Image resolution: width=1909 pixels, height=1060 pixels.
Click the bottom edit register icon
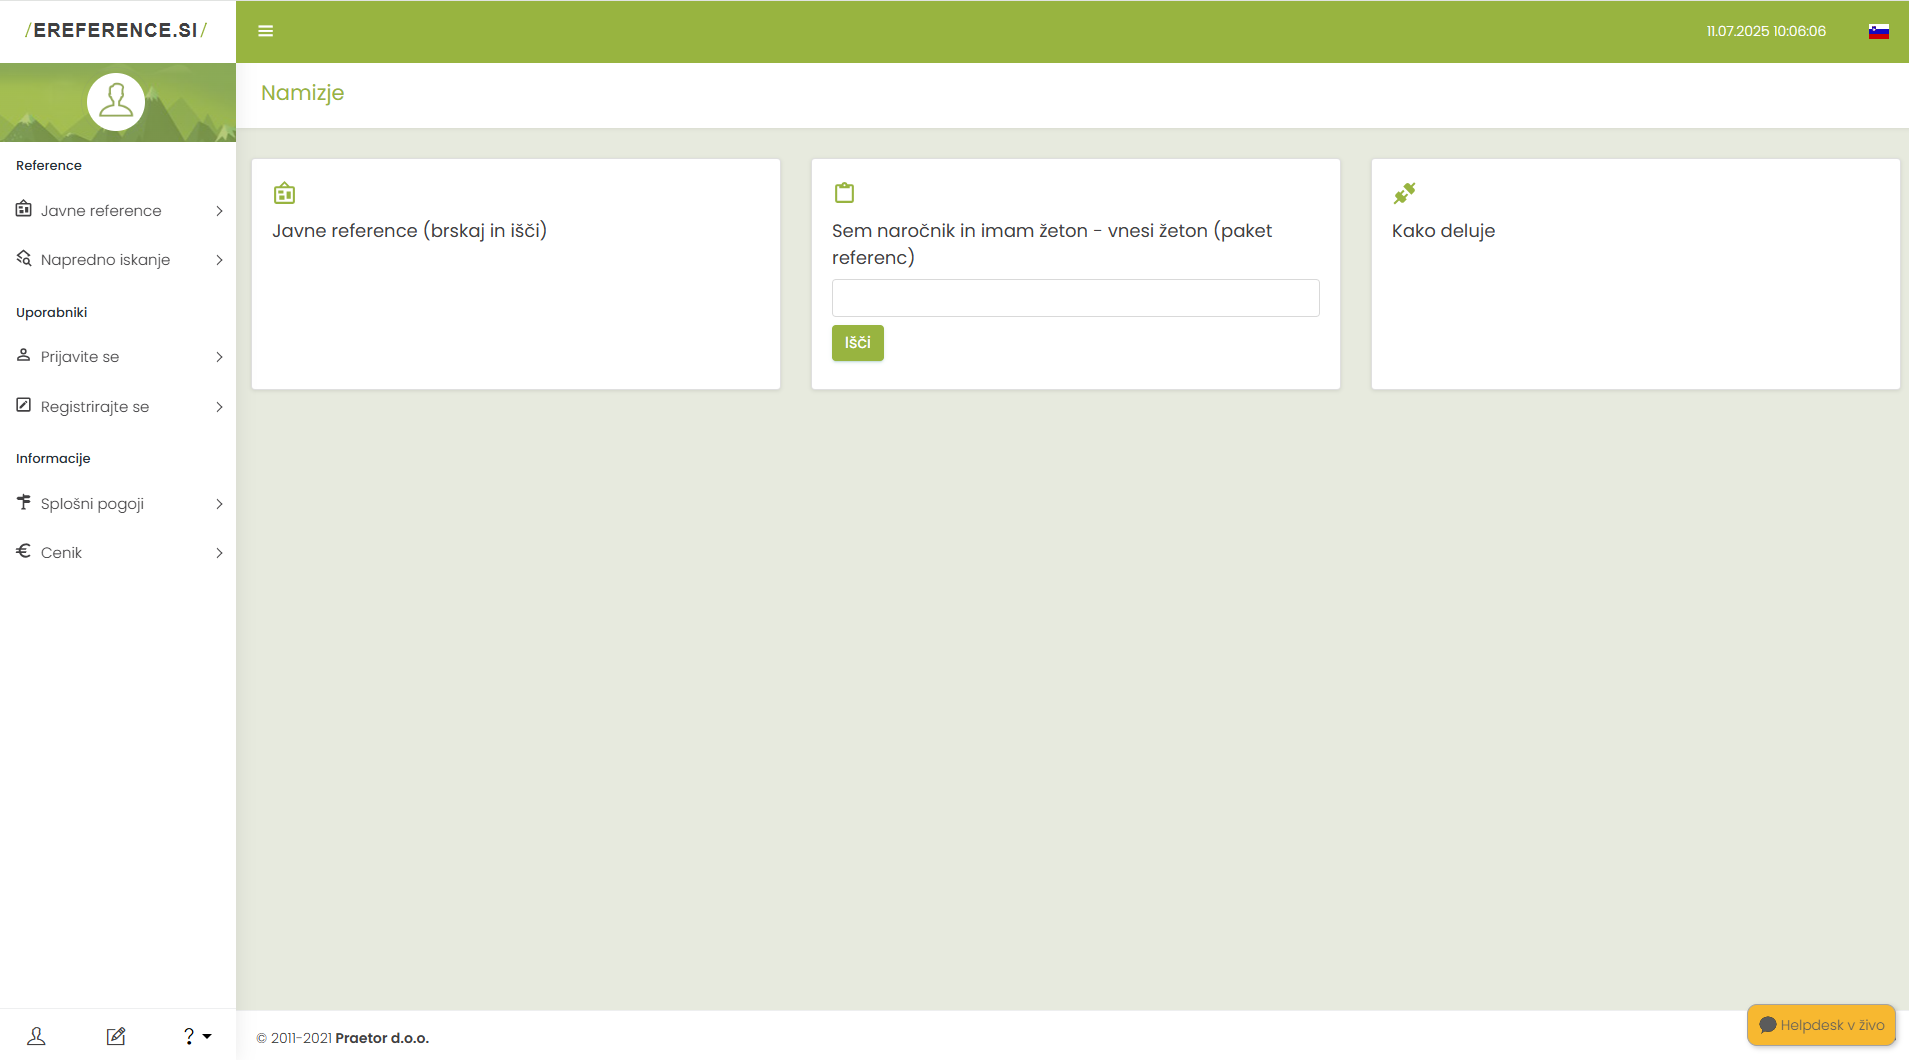pyautogui.click(x=116, y=1036)
